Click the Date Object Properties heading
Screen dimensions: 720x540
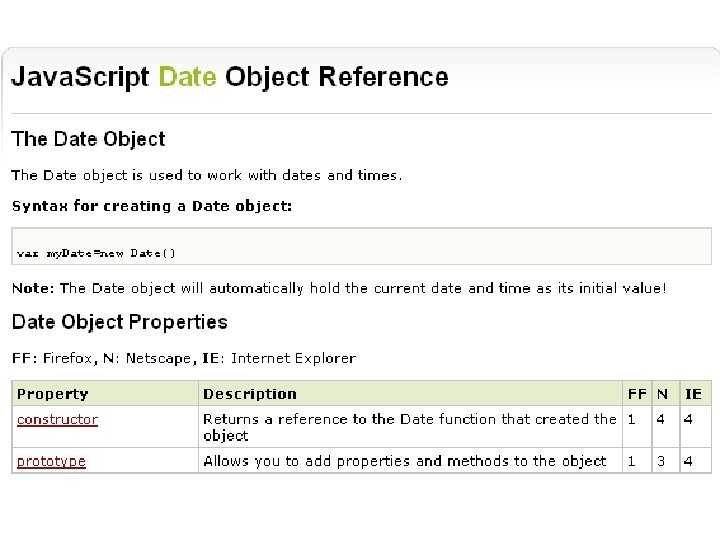119,322
